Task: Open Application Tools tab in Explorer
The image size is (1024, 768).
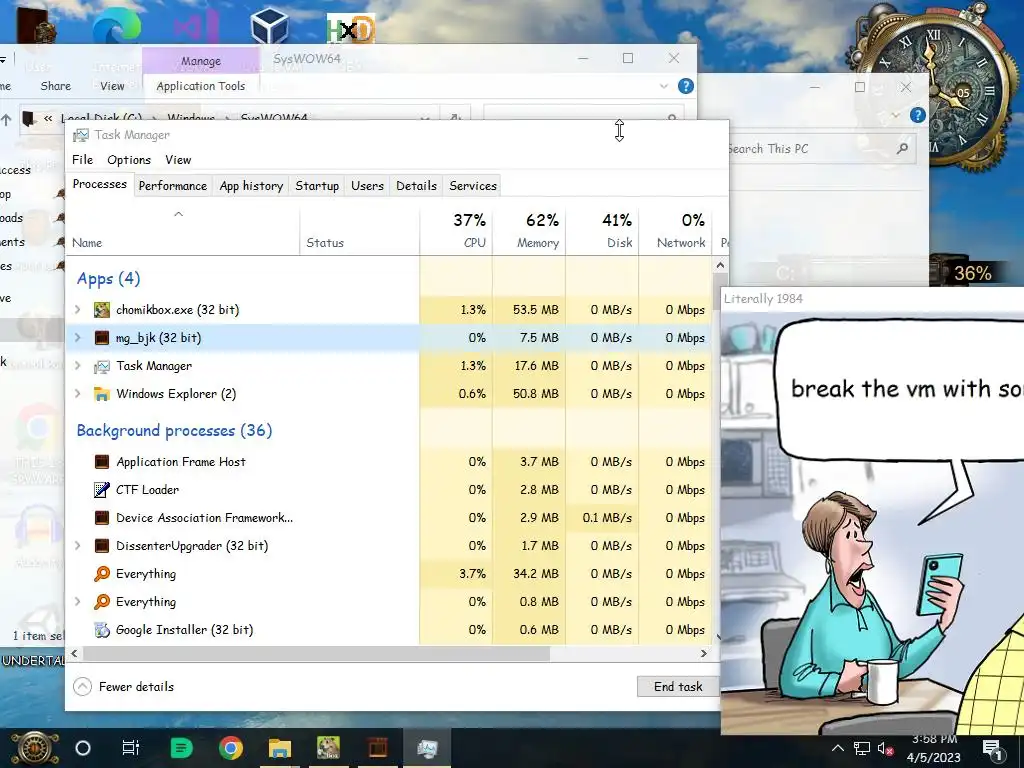Action: (x=200, y=86)
